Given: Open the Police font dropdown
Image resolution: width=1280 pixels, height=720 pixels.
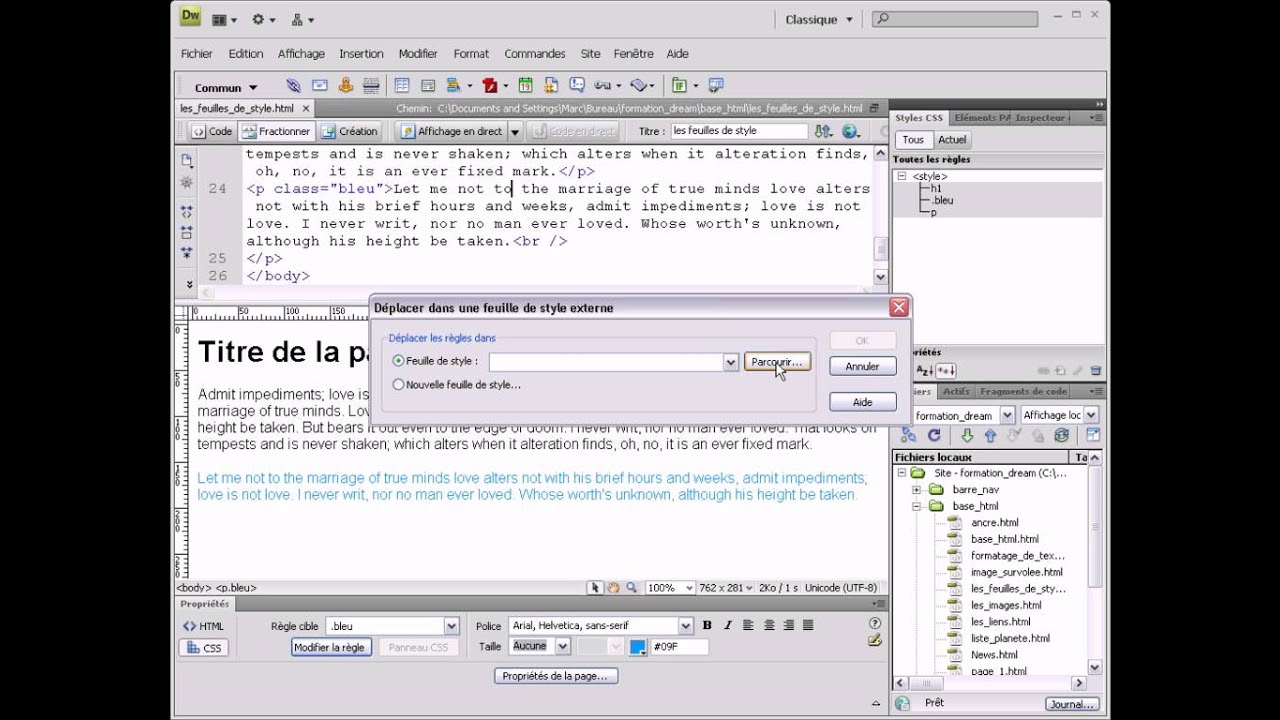Looking at the screenshot, I should coord(685,626).
